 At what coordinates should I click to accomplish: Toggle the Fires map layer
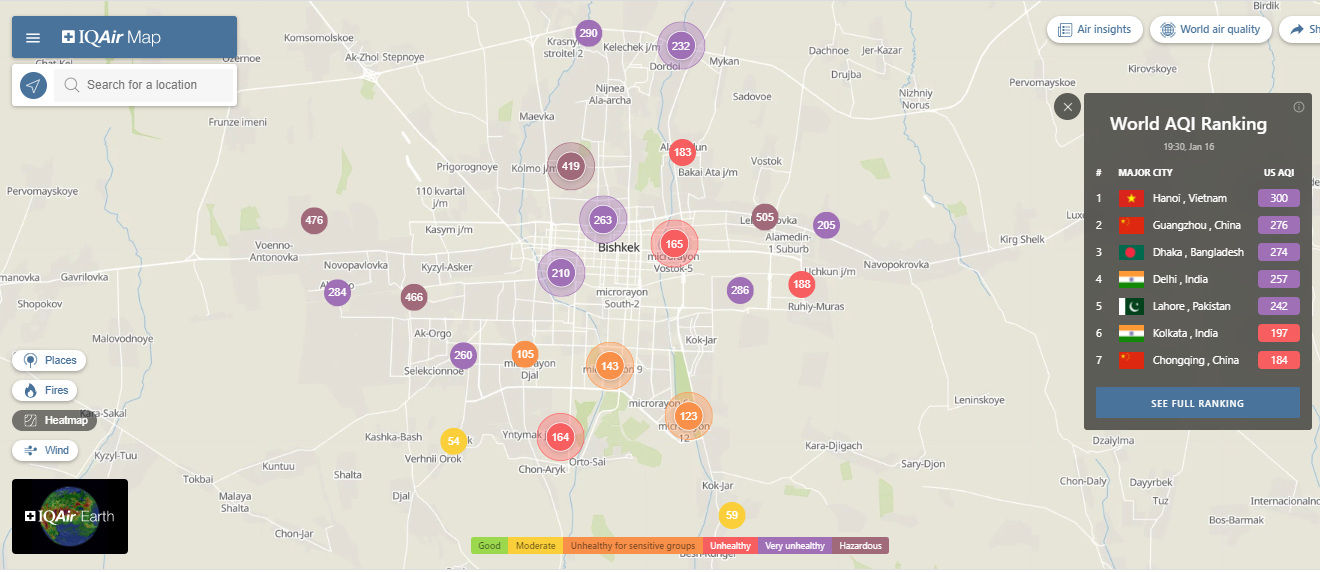click(47, 390)
